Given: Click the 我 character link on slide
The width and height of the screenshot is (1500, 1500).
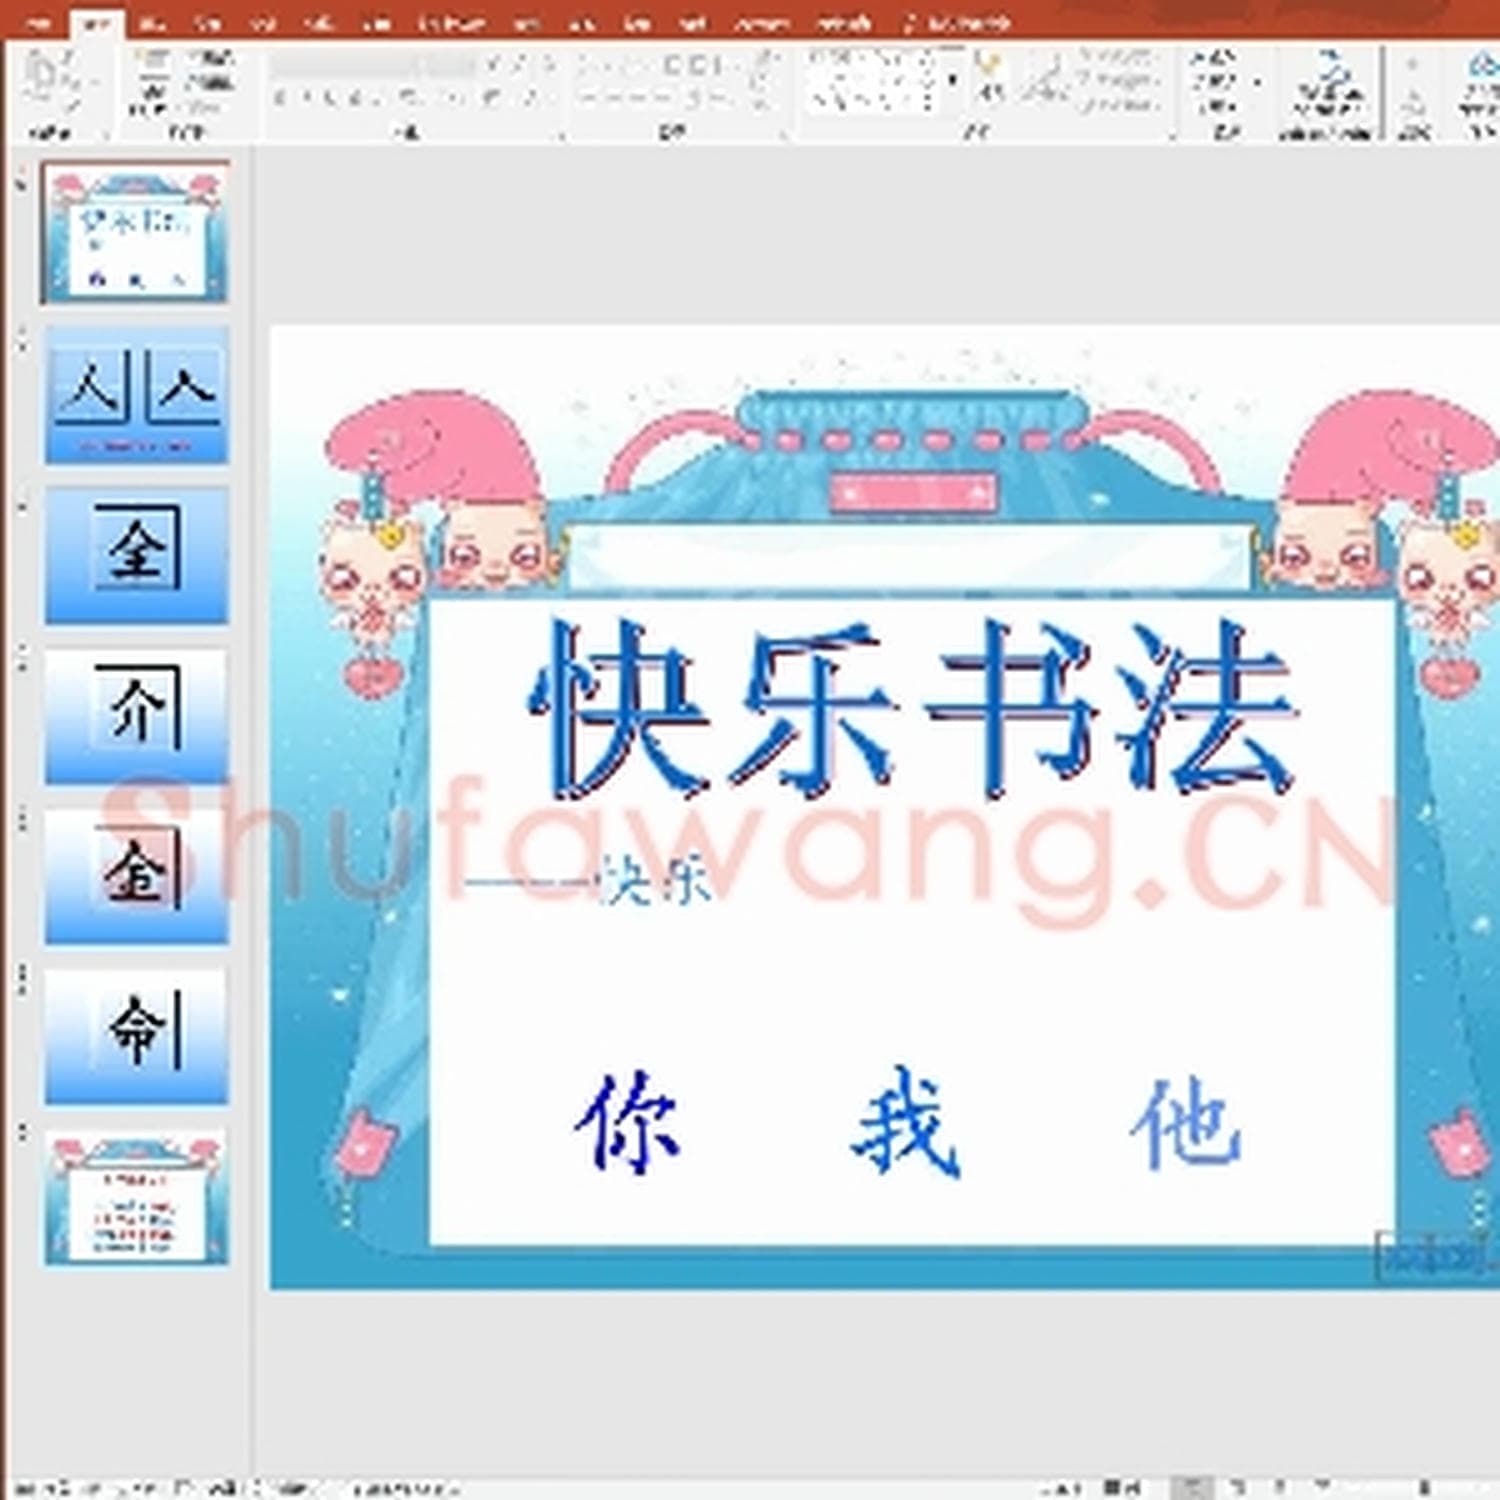Looking at the screenshot, I should pos(906,1122).
